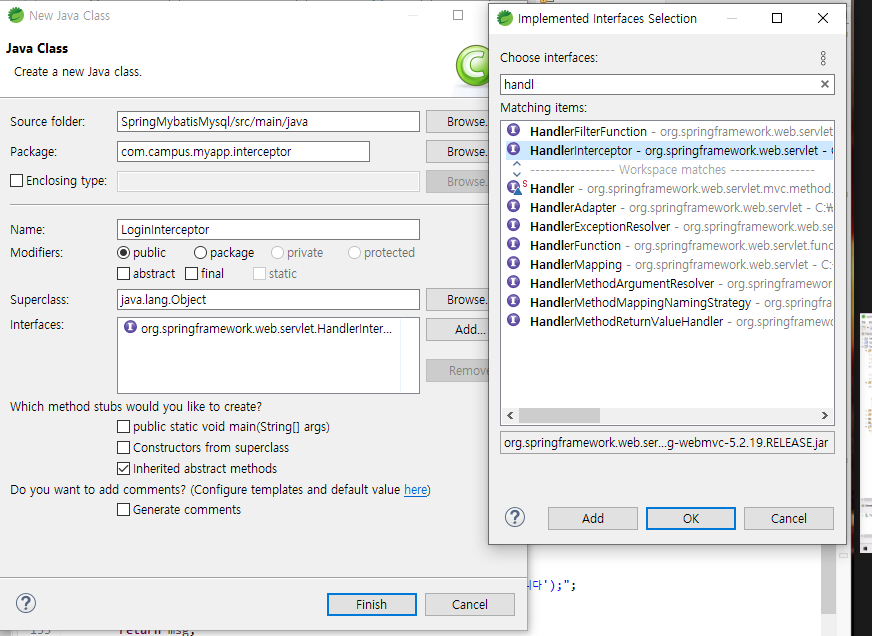The height and width of the screenshot is (636, 872).
Task: Click the HandlerInterceptor interface icon in list
Action: click(x=513, y=149)
